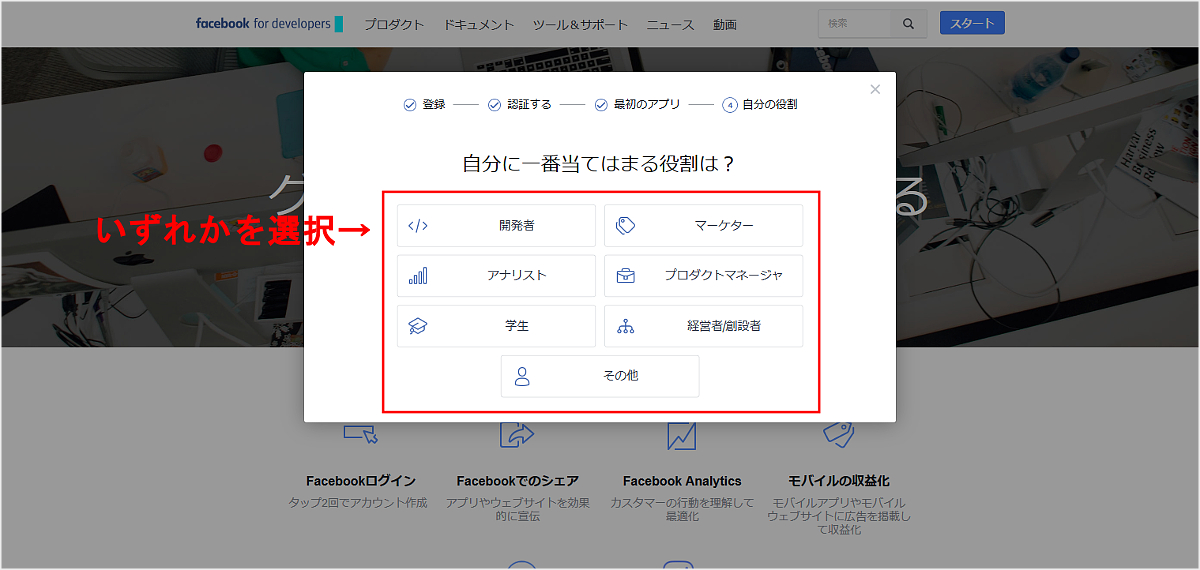Click in the 検索 search field
This screenshot has height=570, width=1200.
click(x=853, y=24)
